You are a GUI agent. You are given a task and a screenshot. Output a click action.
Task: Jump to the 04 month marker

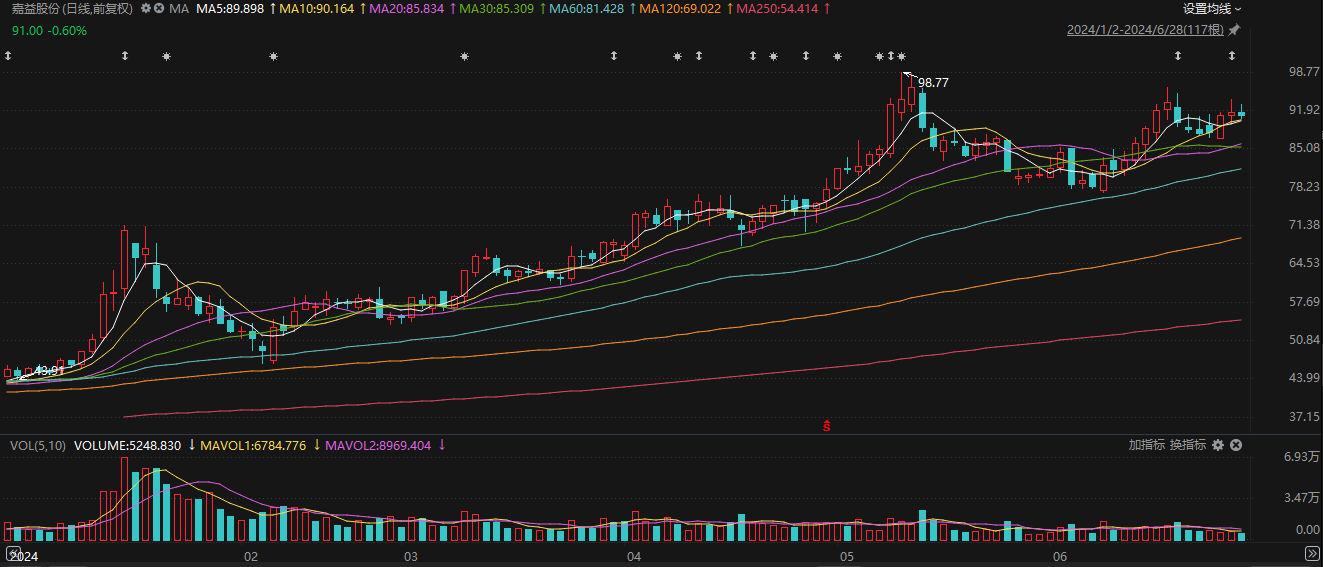633,555
